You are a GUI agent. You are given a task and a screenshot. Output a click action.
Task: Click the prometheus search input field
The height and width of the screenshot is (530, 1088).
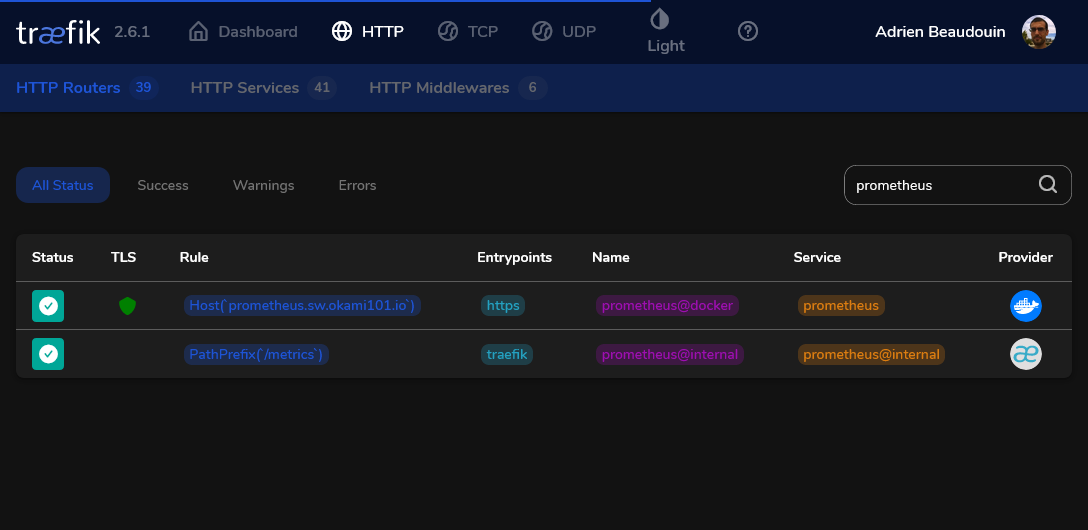[x=958, y=185]
